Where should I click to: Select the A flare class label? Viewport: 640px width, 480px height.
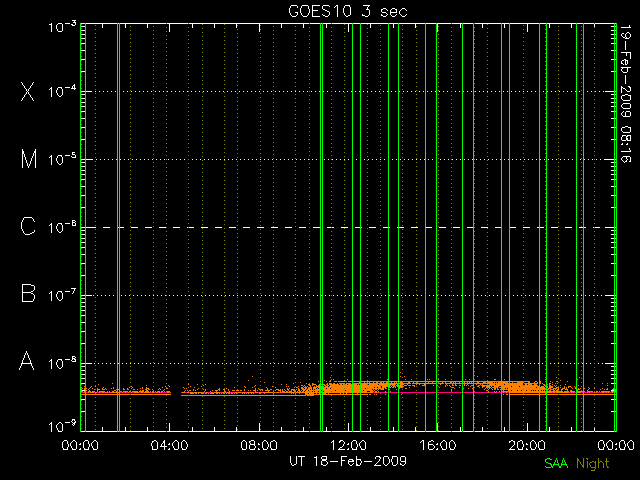27,361
